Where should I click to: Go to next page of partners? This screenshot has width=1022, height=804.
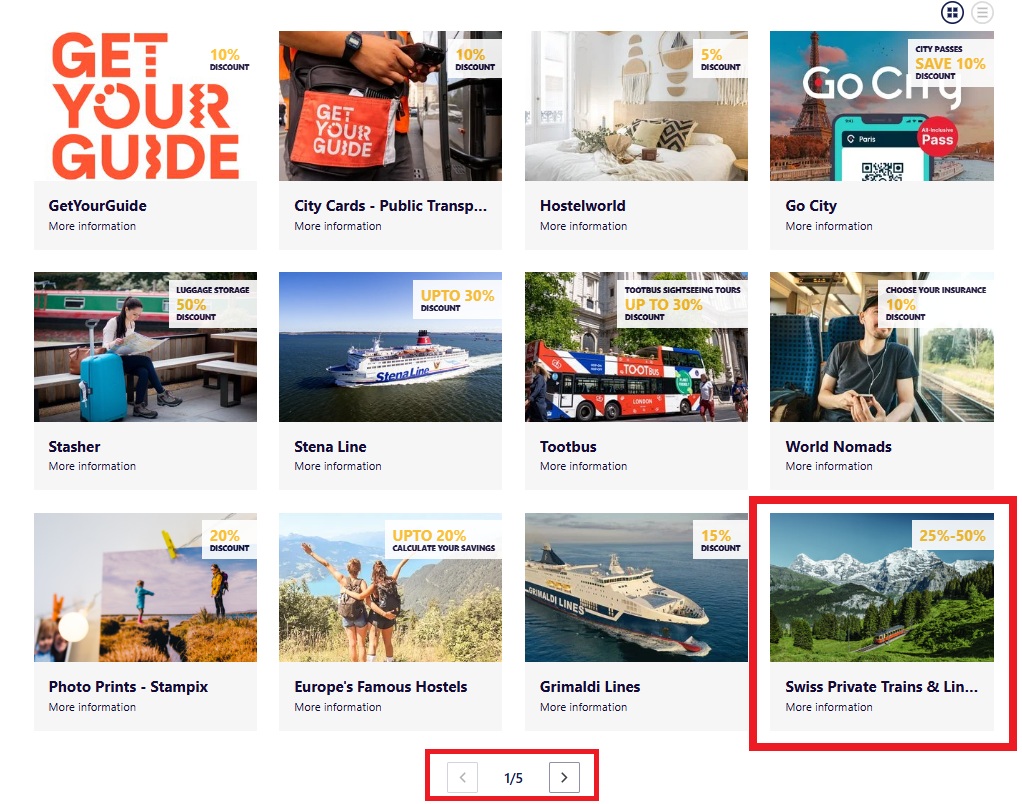[x=564, y=777]
